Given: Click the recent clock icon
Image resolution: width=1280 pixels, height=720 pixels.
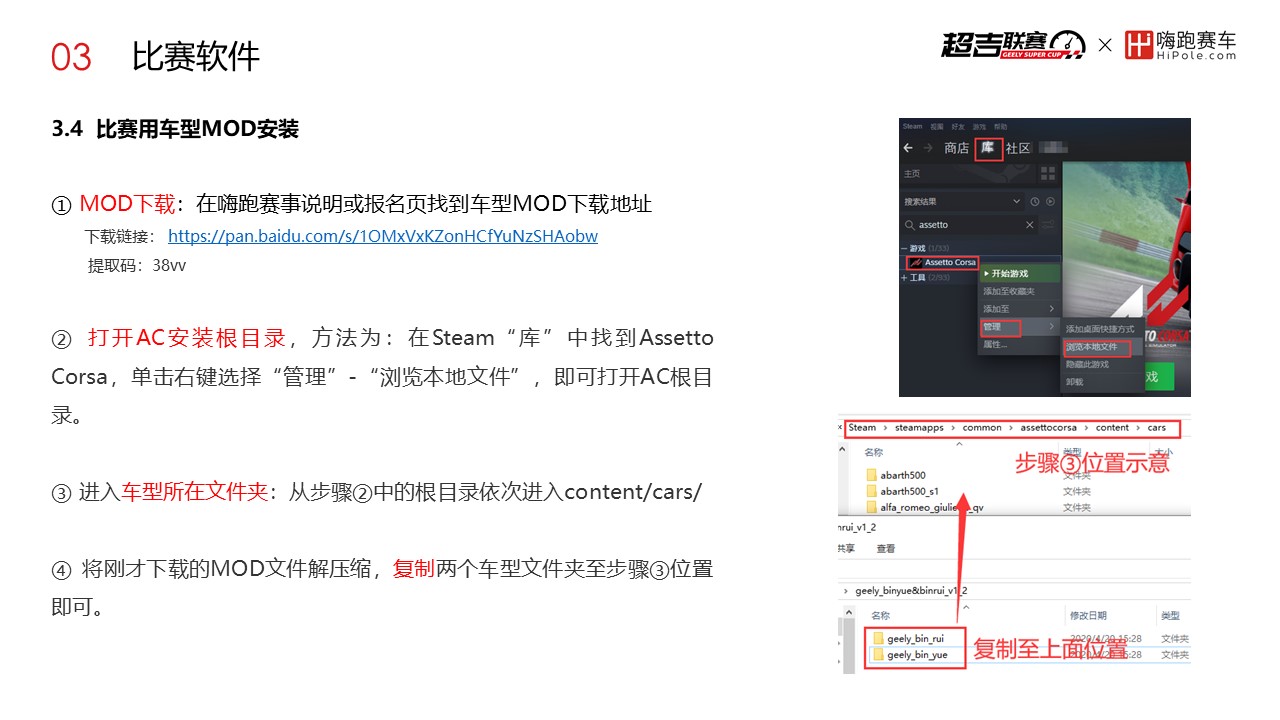Looking at the screenshot, I should (1034, 201).
